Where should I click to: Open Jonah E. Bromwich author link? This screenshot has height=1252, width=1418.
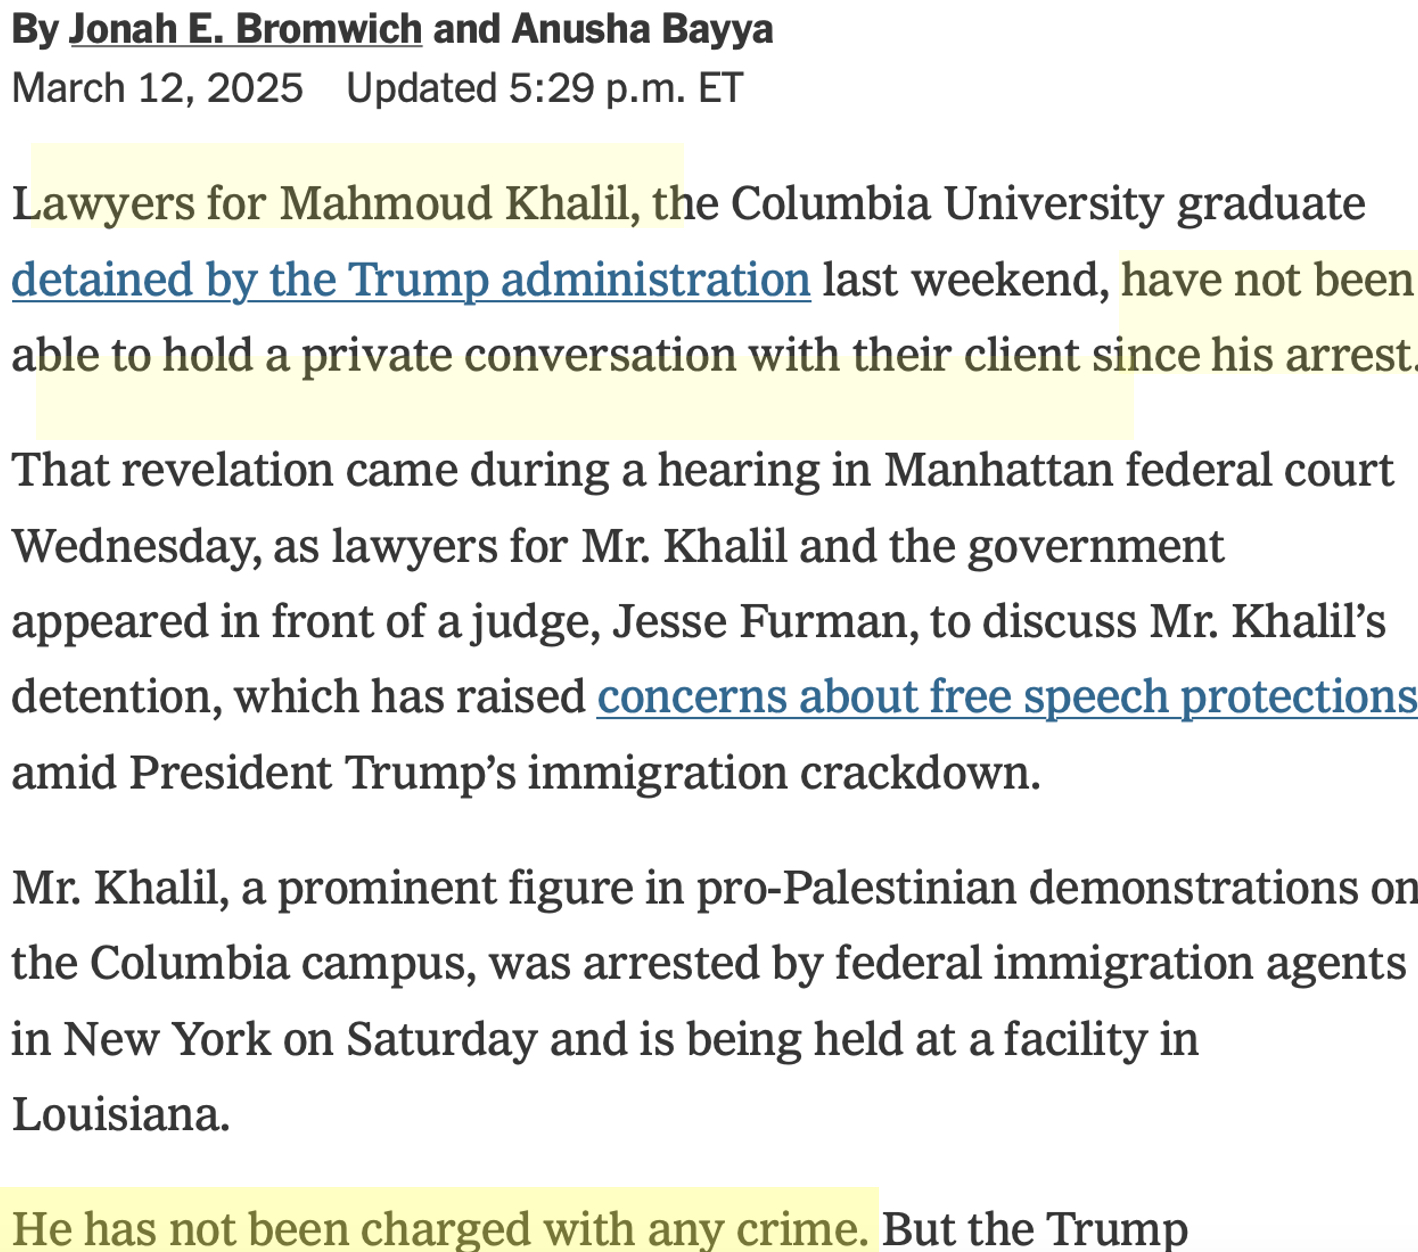point(245,30)
